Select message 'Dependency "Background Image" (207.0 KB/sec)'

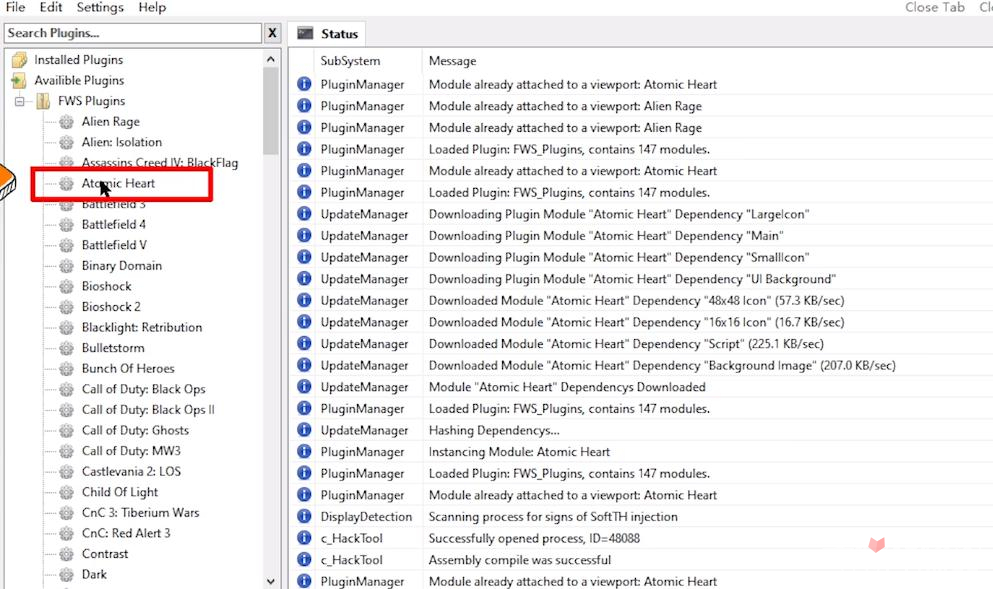(662, 365)
